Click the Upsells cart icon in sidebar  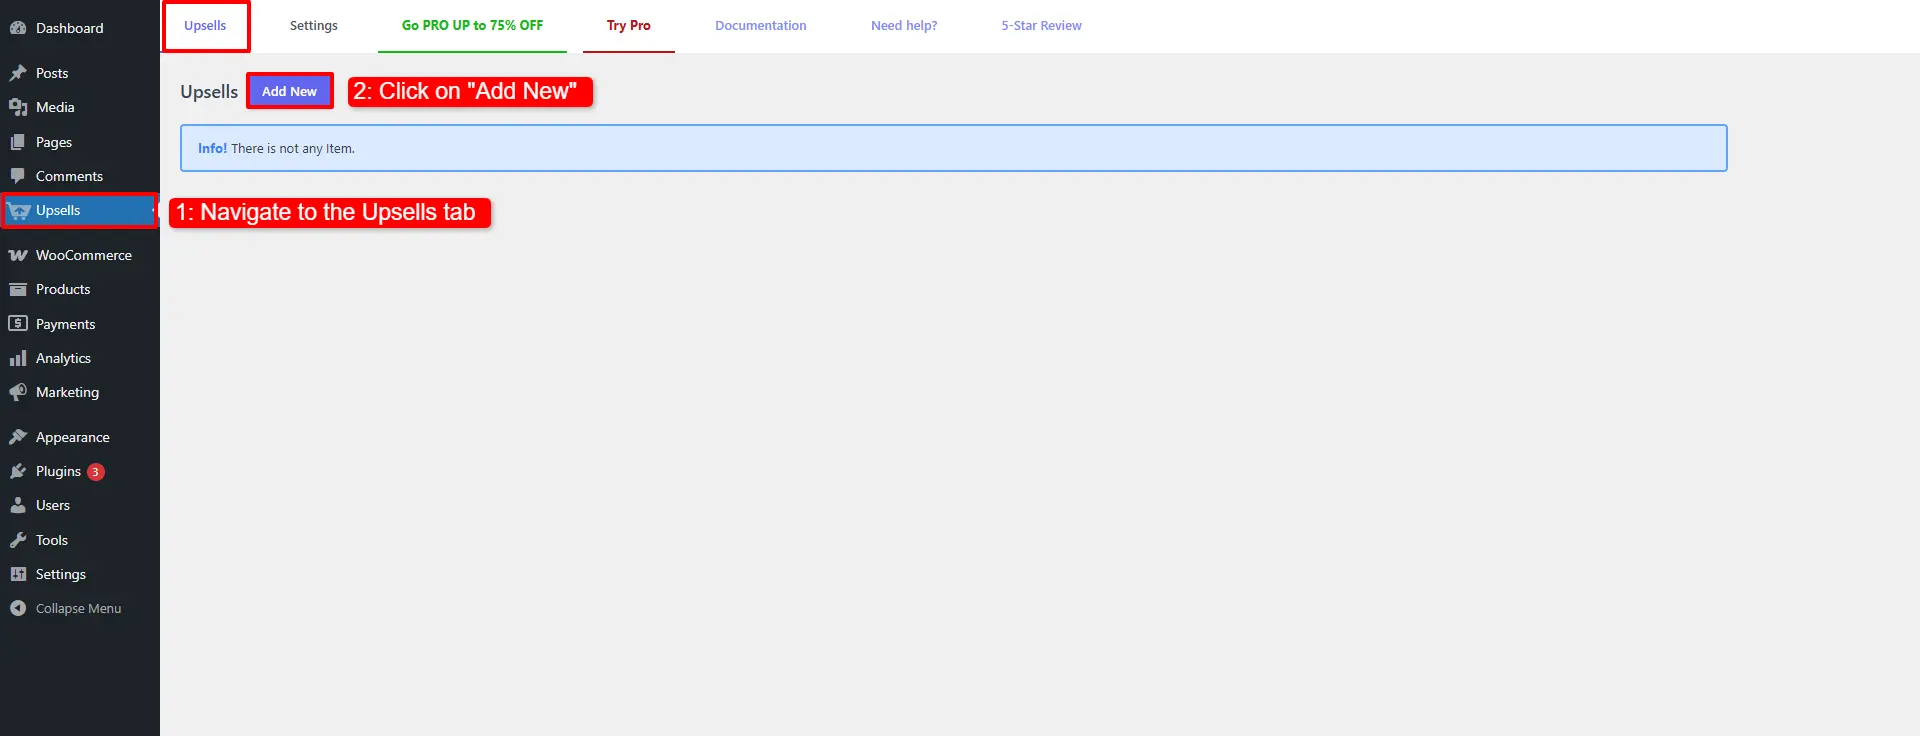click(18, 211)
